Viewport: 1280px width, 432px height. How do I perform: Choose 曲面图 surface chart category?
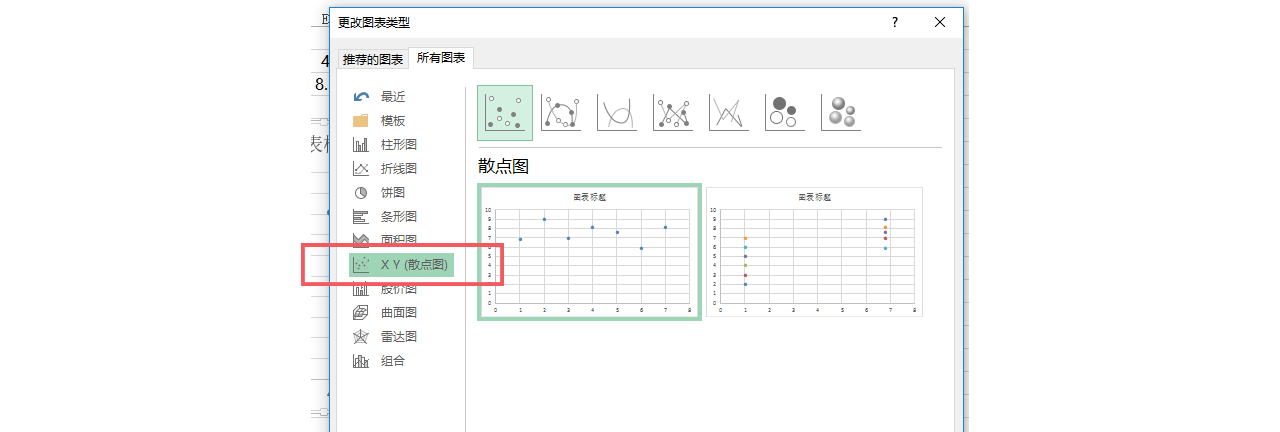[x=398, y=313]
